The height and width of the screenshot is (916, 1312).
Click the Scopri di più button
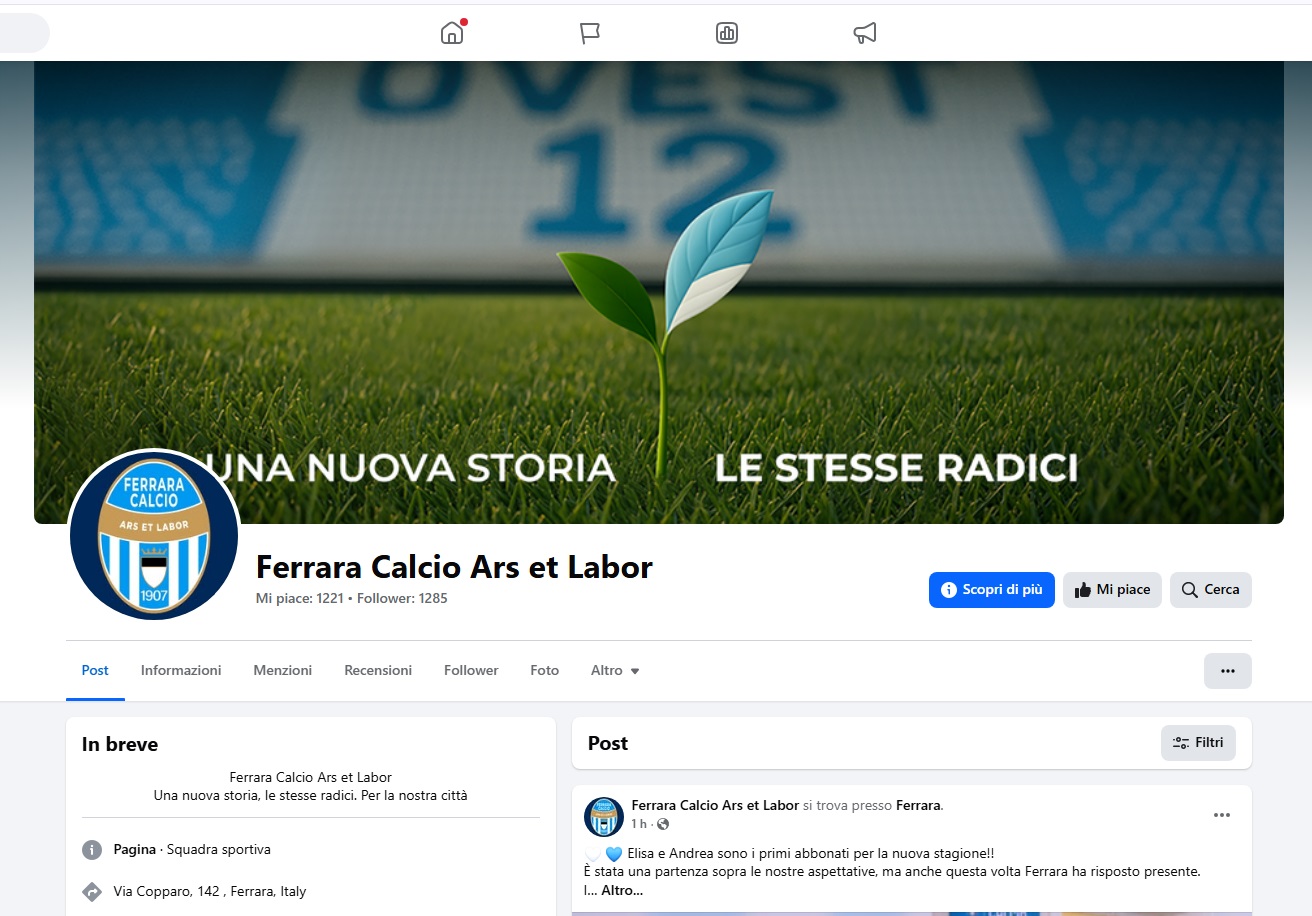pyautogui.click(x=991, y=590)
